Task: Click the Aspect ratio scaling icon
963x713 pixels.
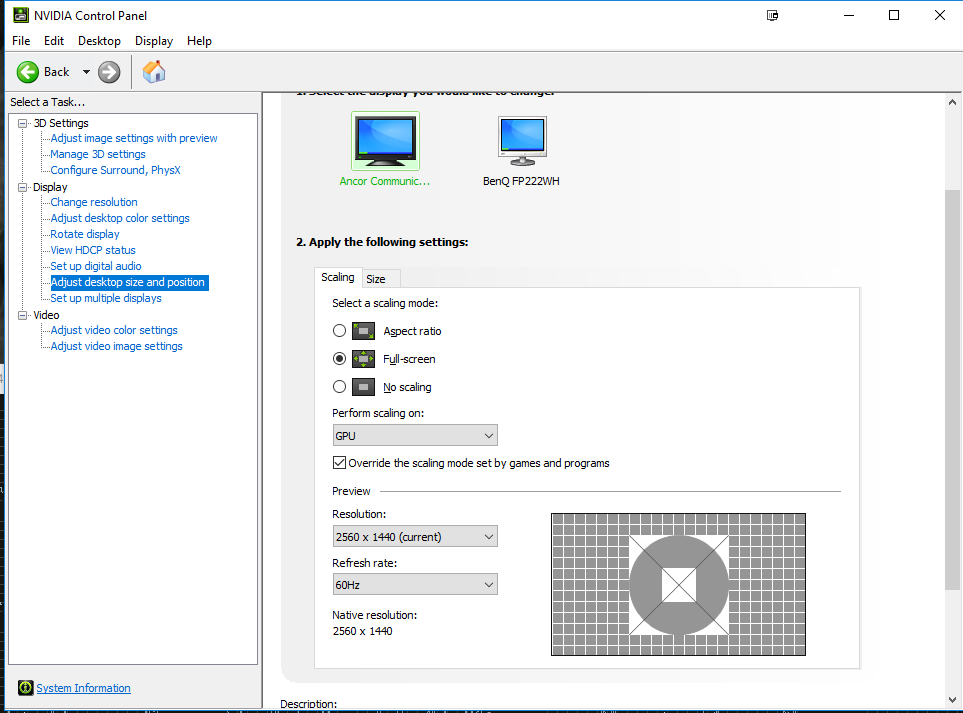Action: coord(363,331)
